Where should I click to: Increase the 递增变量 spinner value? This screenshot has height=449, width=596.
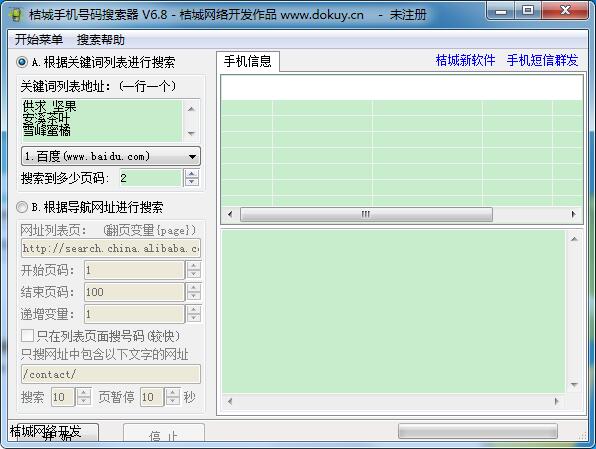point(194,309)
